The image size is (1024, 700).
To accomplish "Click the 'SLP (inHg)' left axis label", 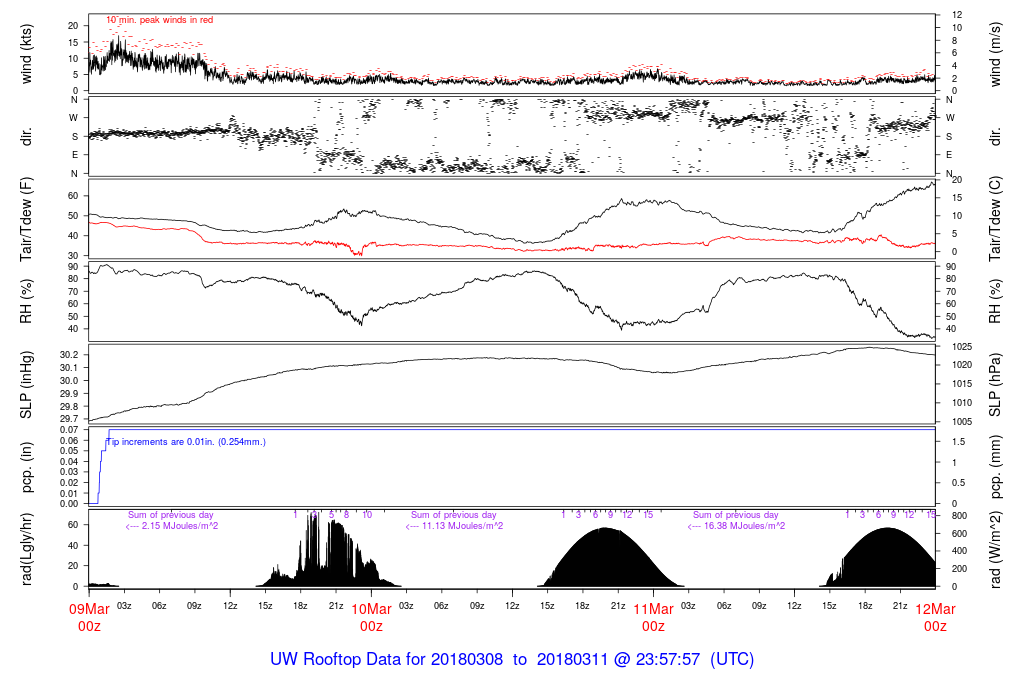I will pyautogui.click(x=27, y=384).
